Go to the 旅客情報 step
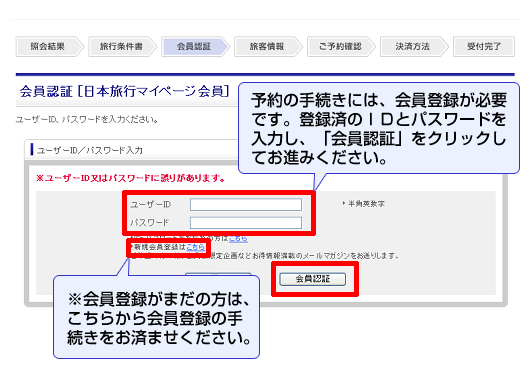This screenshot has width=530, height=377. (268, 47)
